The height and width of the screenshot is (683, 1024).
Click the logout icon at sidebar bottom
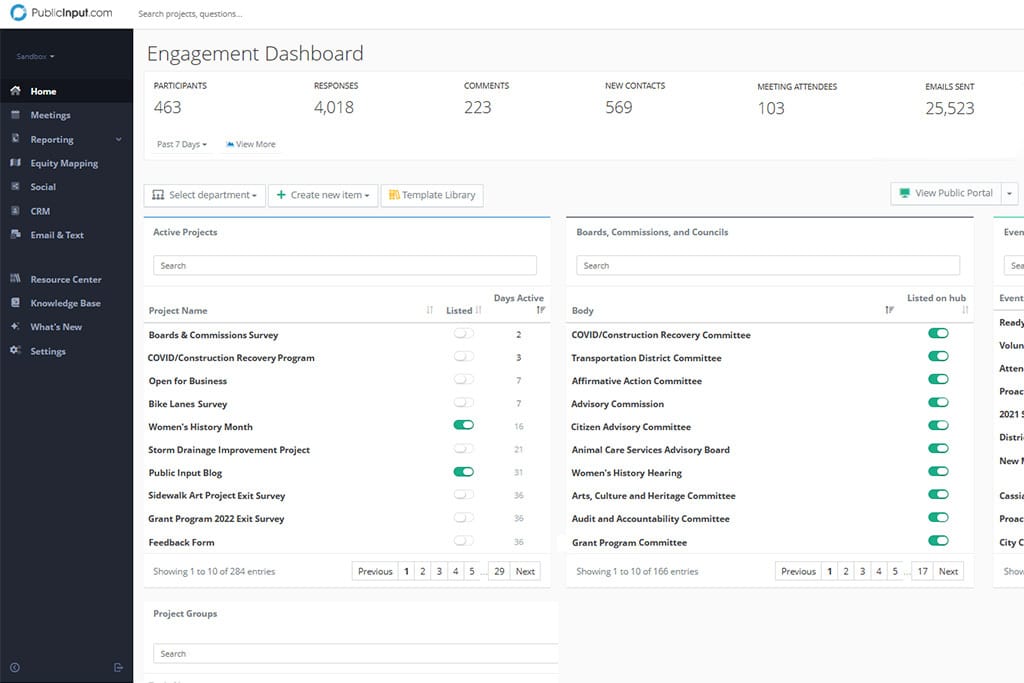[118, 667]
